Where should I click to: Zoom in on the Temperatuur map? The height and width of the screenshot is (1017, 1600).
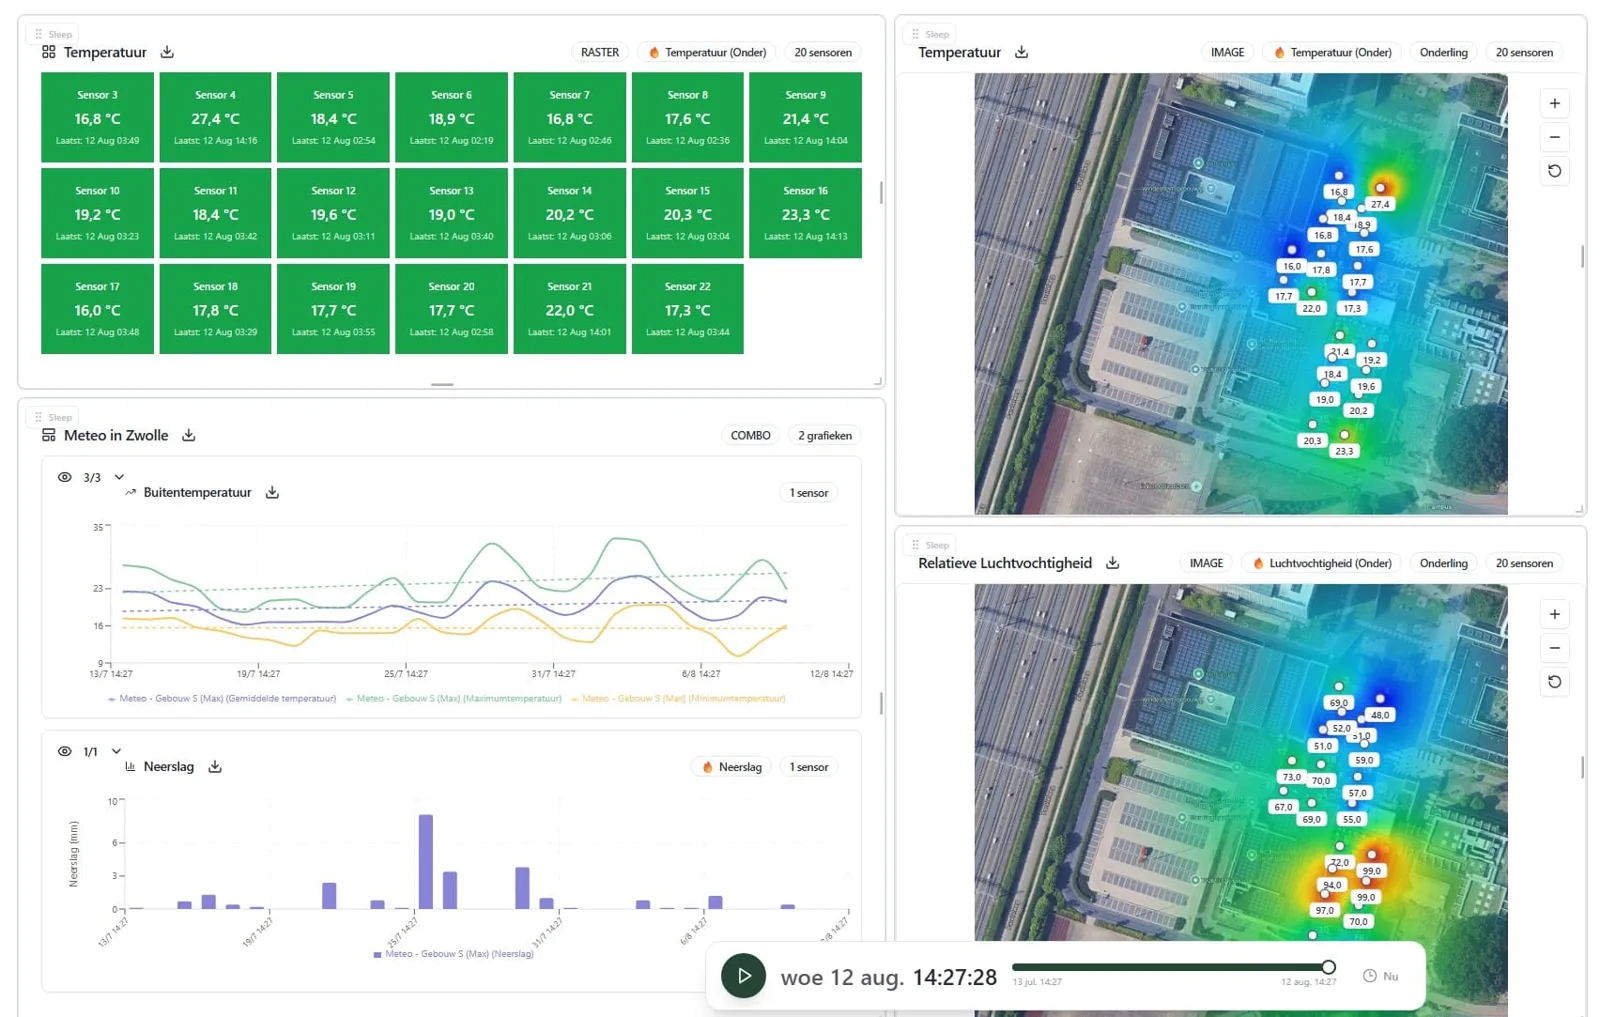1554,103
